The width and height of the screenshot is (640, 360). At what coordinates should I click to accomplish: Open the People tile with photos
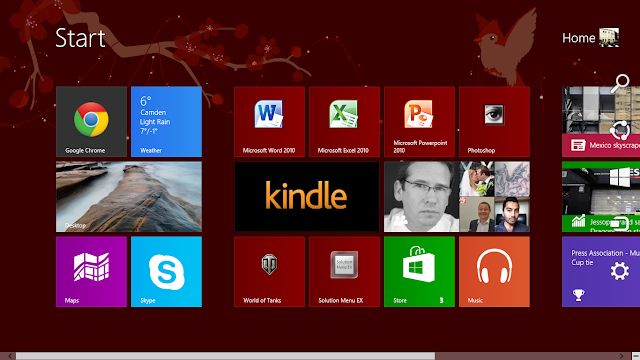(x=457, y=197)
